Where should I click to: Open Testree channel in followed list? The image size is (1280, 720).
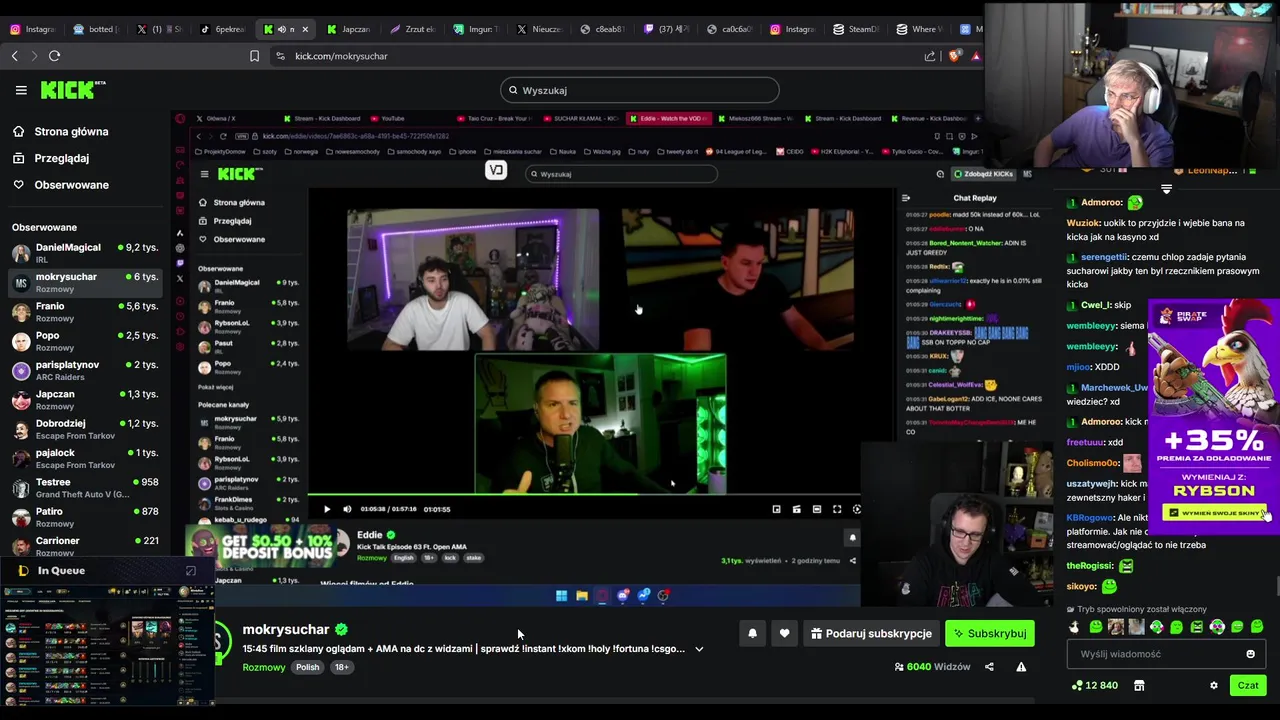(x=84, y=488)
